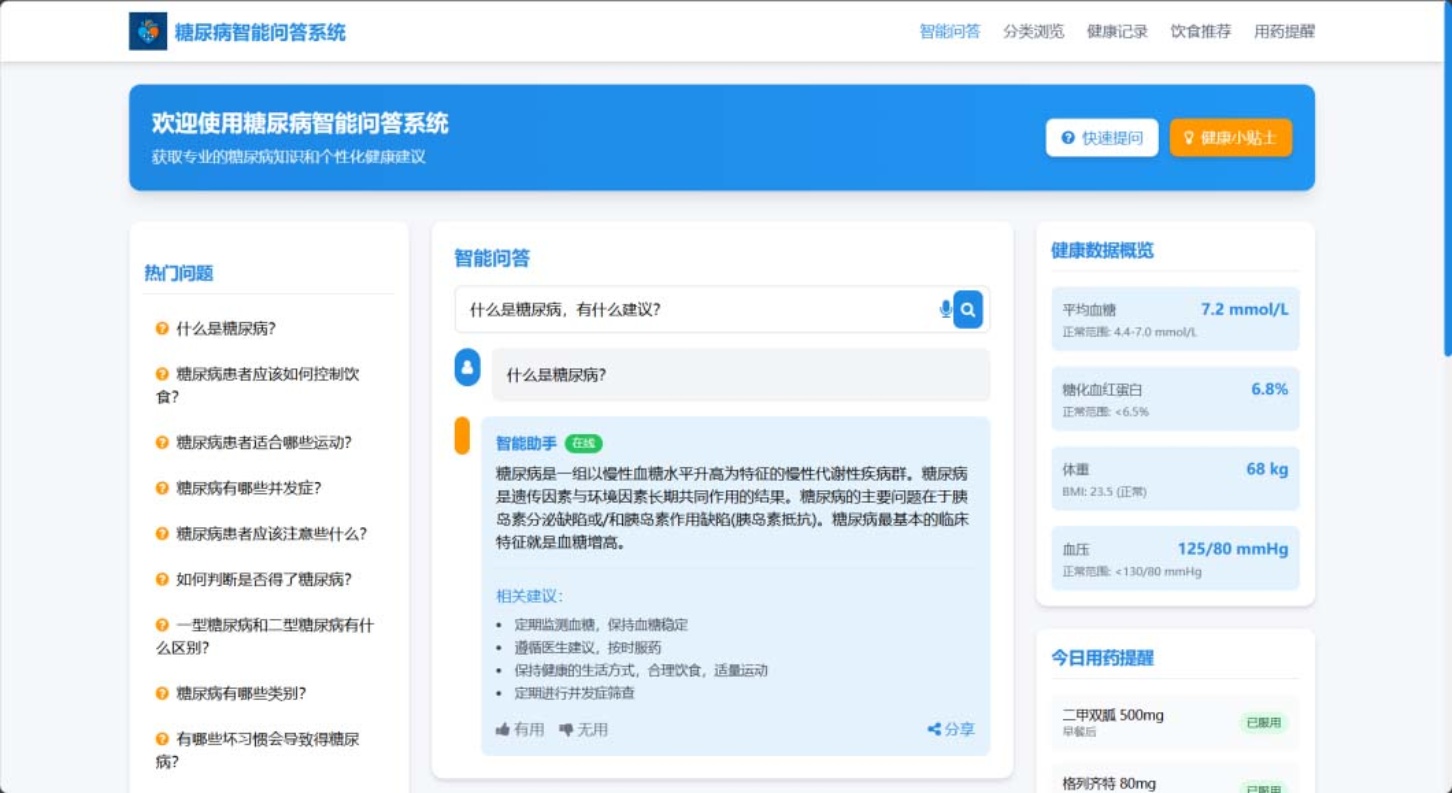Open hot question 如何判断是否得了糖尿病?
This screenshot has height=793, width=1452.
point(263,580)
